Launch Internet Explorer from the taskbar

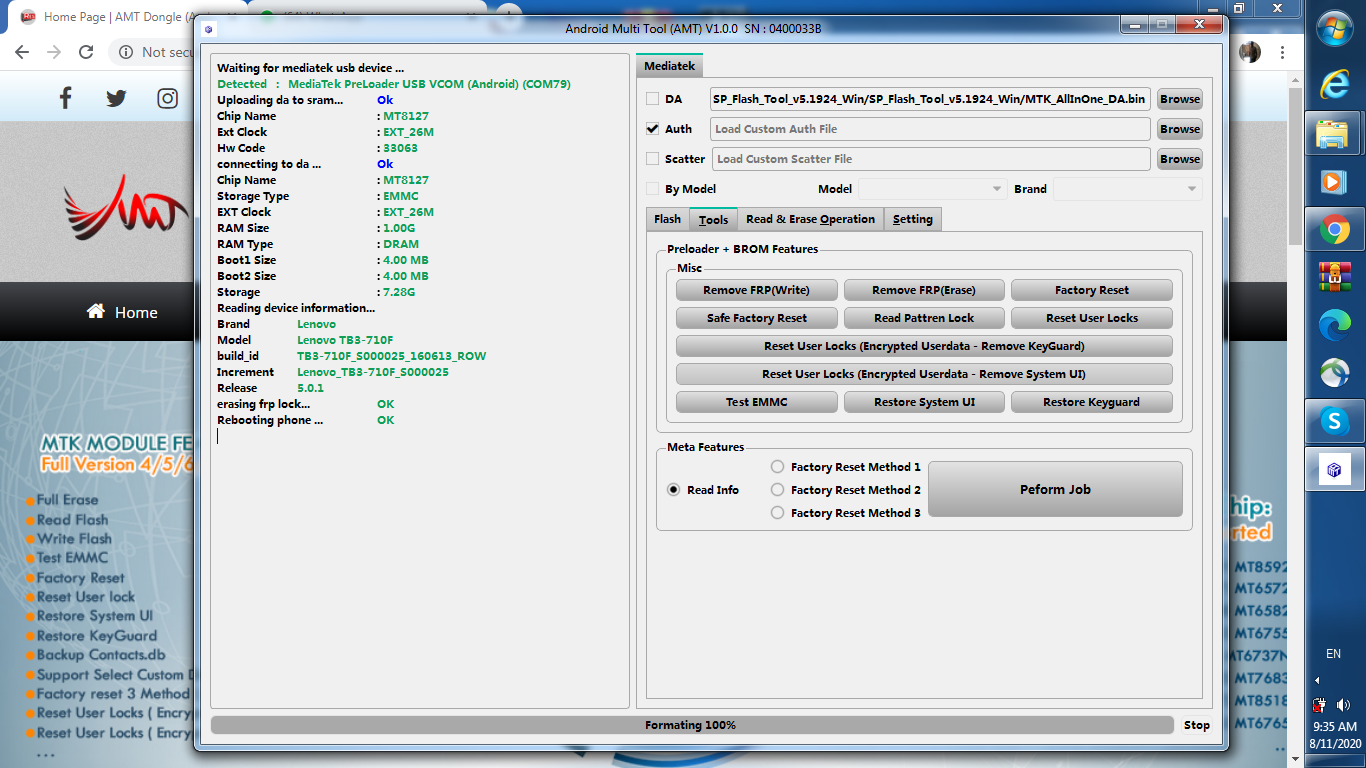coord(1334,84)
